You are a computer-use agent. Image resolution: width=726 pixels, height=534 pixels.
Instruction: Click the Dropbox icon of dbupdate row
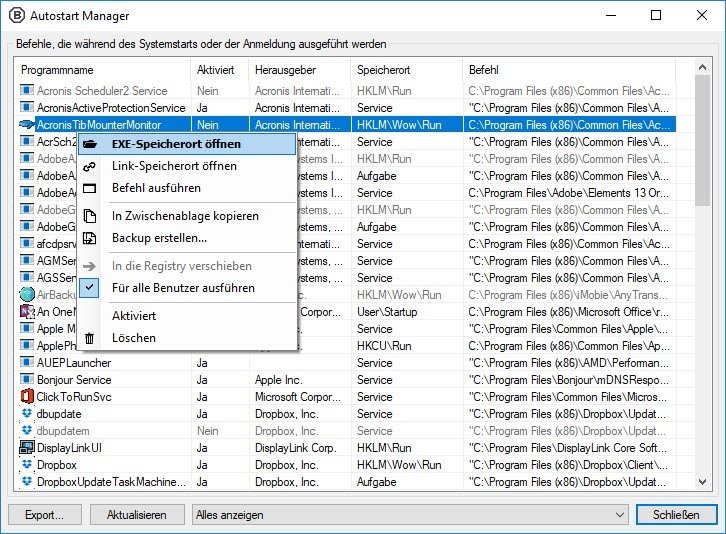27,413
